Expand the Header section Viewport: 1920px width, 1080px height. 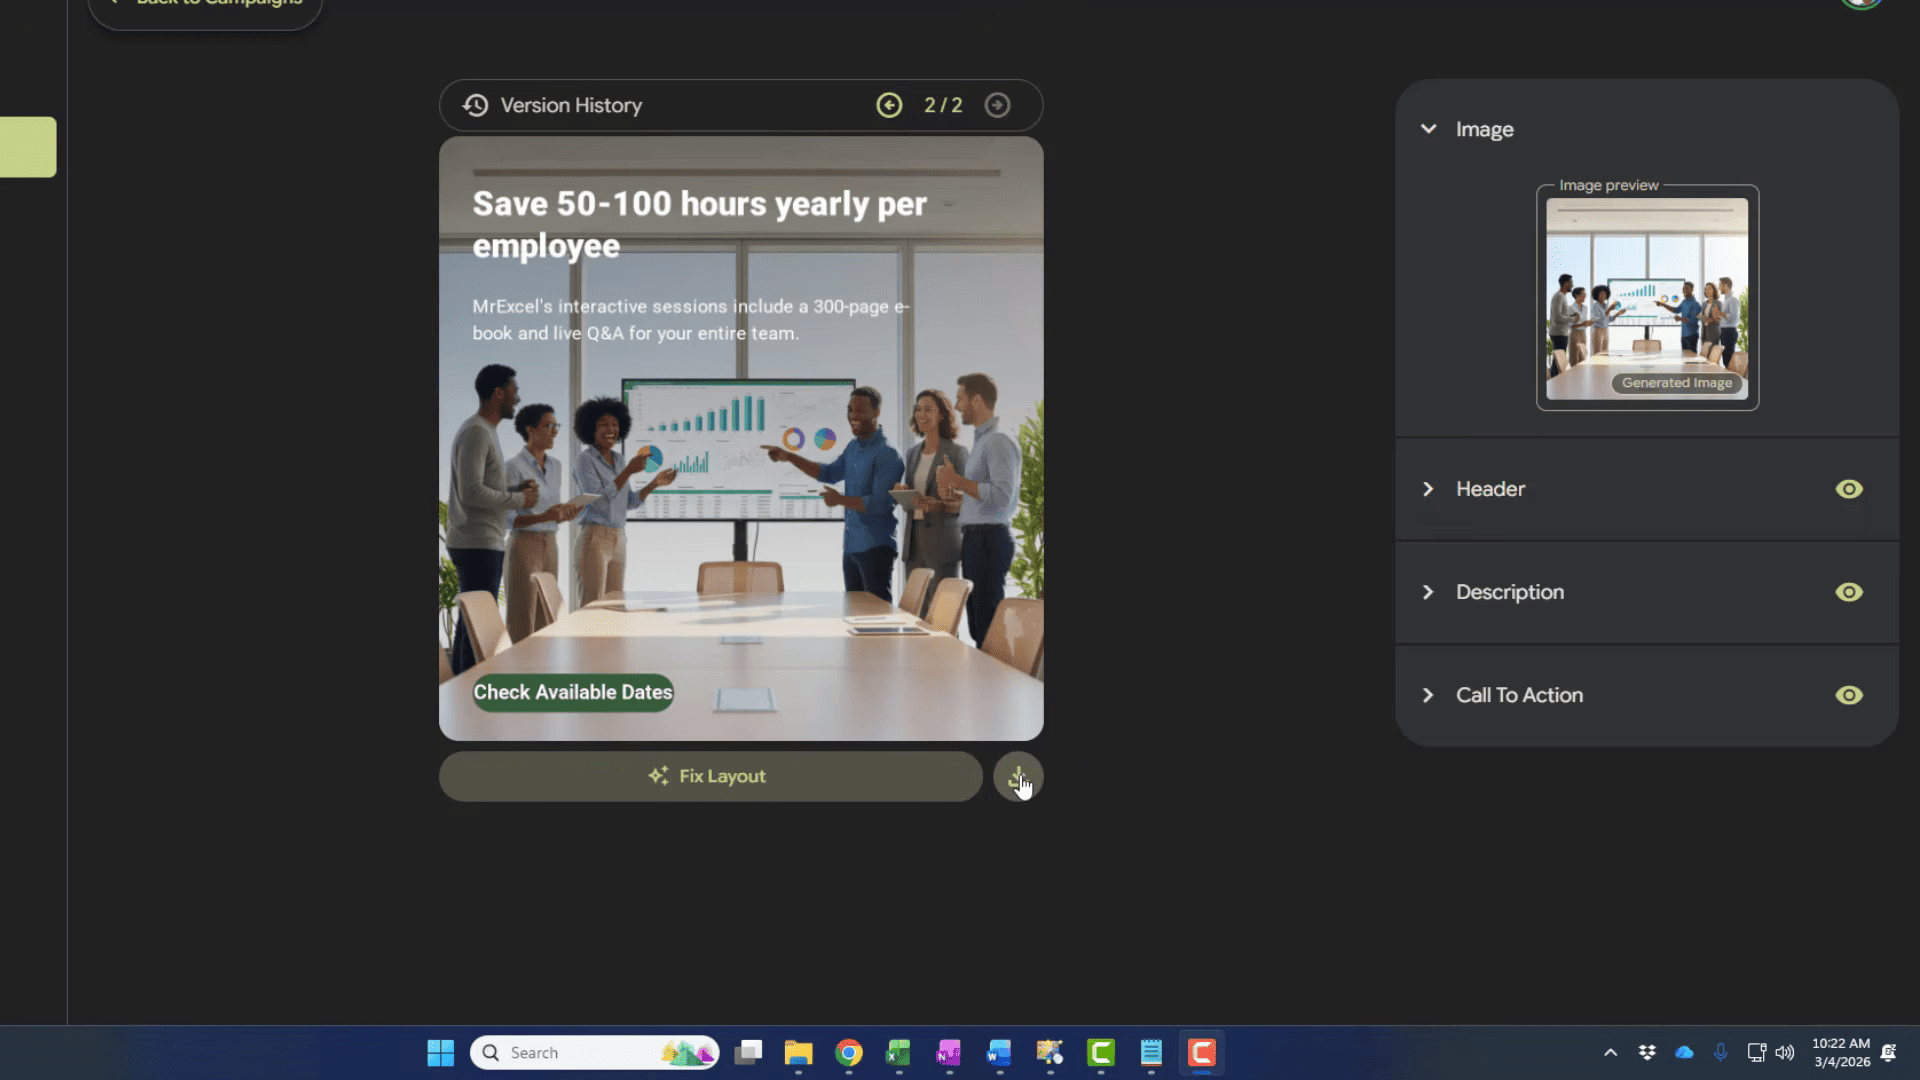click(x=1428, y=489)
